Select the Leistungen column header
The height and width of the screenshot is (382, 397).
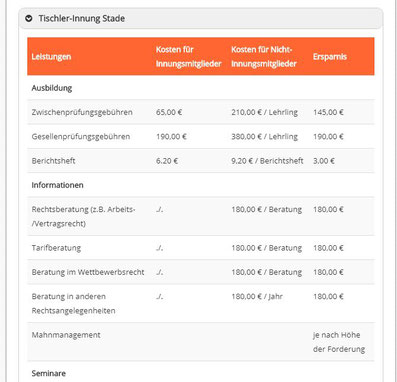coord(51,56)
